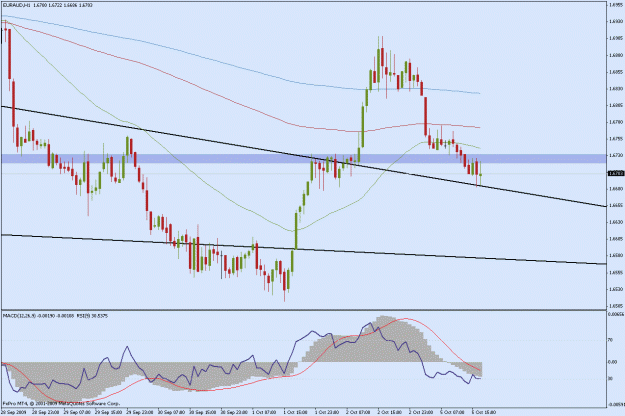Click the '29 Sep 15:00' time axis label
The height and width of the screenshot is (416, 625).
pyautogui.click(x=109, y=412)
